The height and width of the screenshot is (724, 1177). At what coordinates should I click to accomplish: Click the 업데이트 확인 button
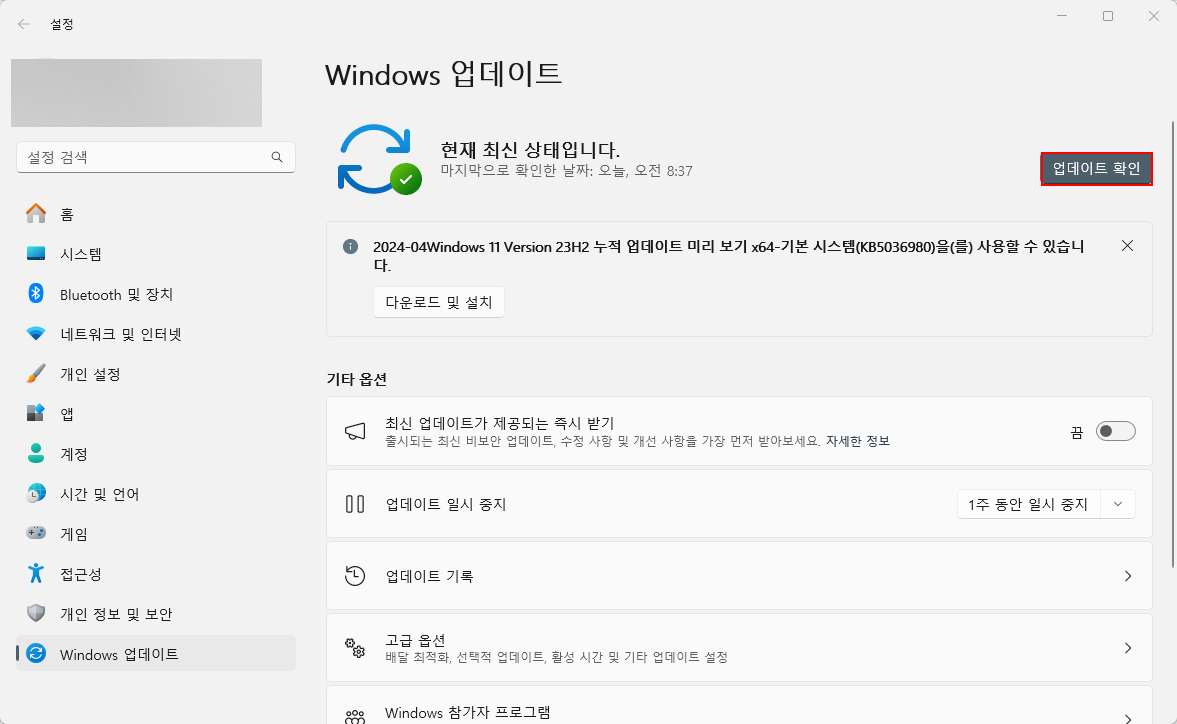pos(1096,169)
